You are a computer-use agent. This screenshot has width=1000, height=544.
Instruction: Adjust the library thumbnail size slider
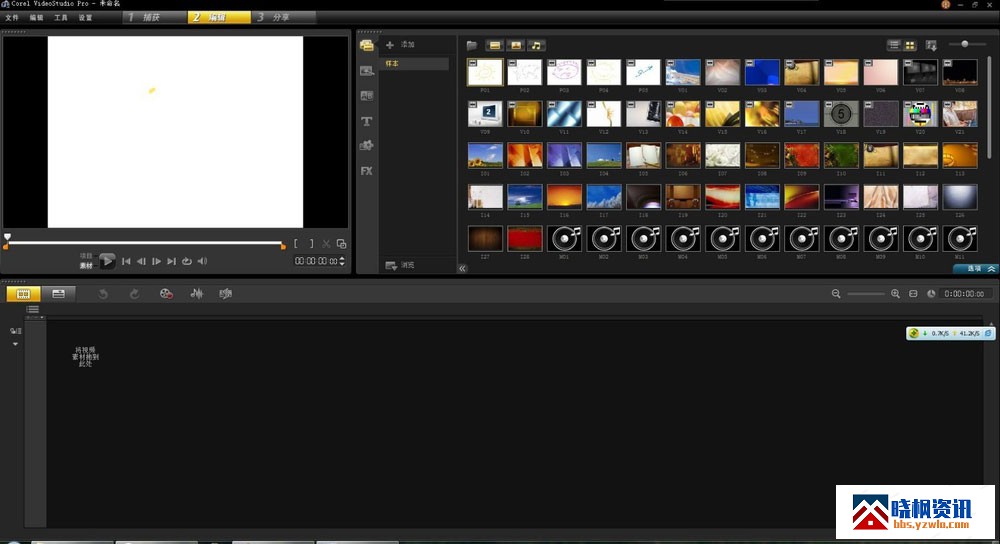[965, 44]
